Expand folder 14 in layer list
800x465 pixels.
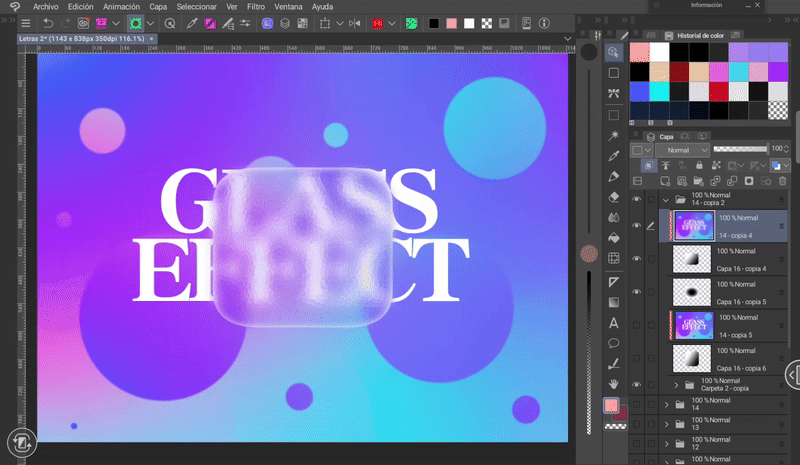click(x=667, y=404)
